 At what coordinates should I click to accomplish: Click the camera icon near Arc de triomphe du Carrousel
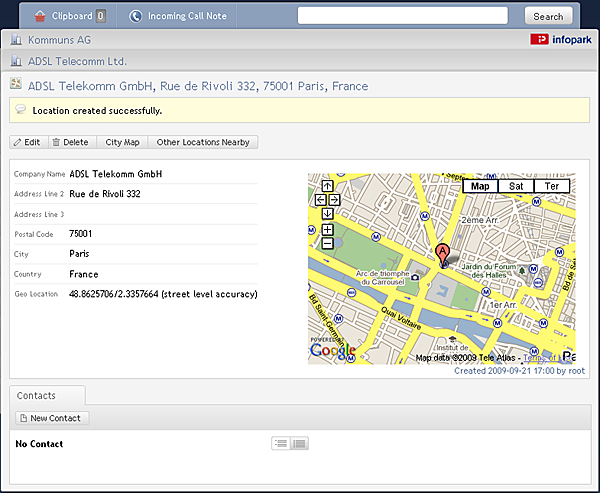(415, 277)
